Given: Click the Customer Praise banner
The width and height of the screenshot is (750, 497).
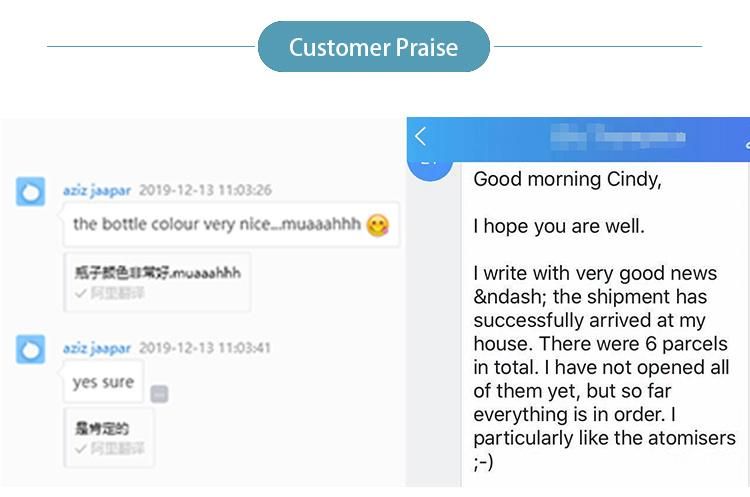Looking at the screenshot, I should (x=374, y=47).
